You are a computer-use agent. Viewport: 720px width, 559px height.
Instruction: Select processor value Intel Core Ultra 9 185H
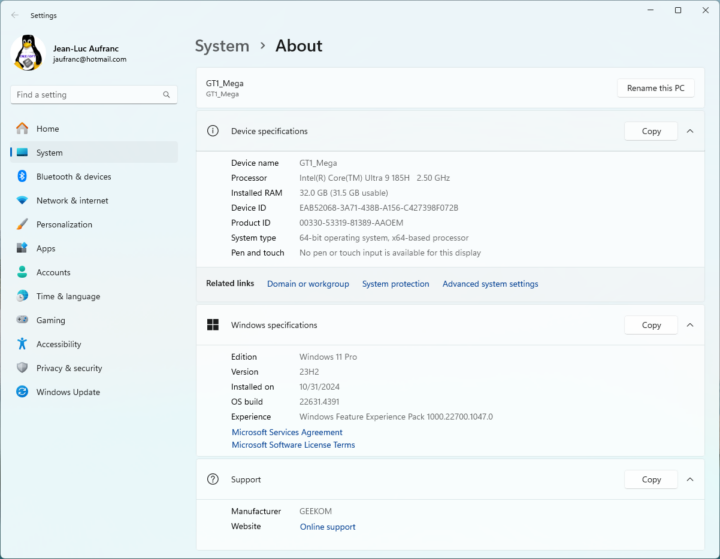(374, 178)
